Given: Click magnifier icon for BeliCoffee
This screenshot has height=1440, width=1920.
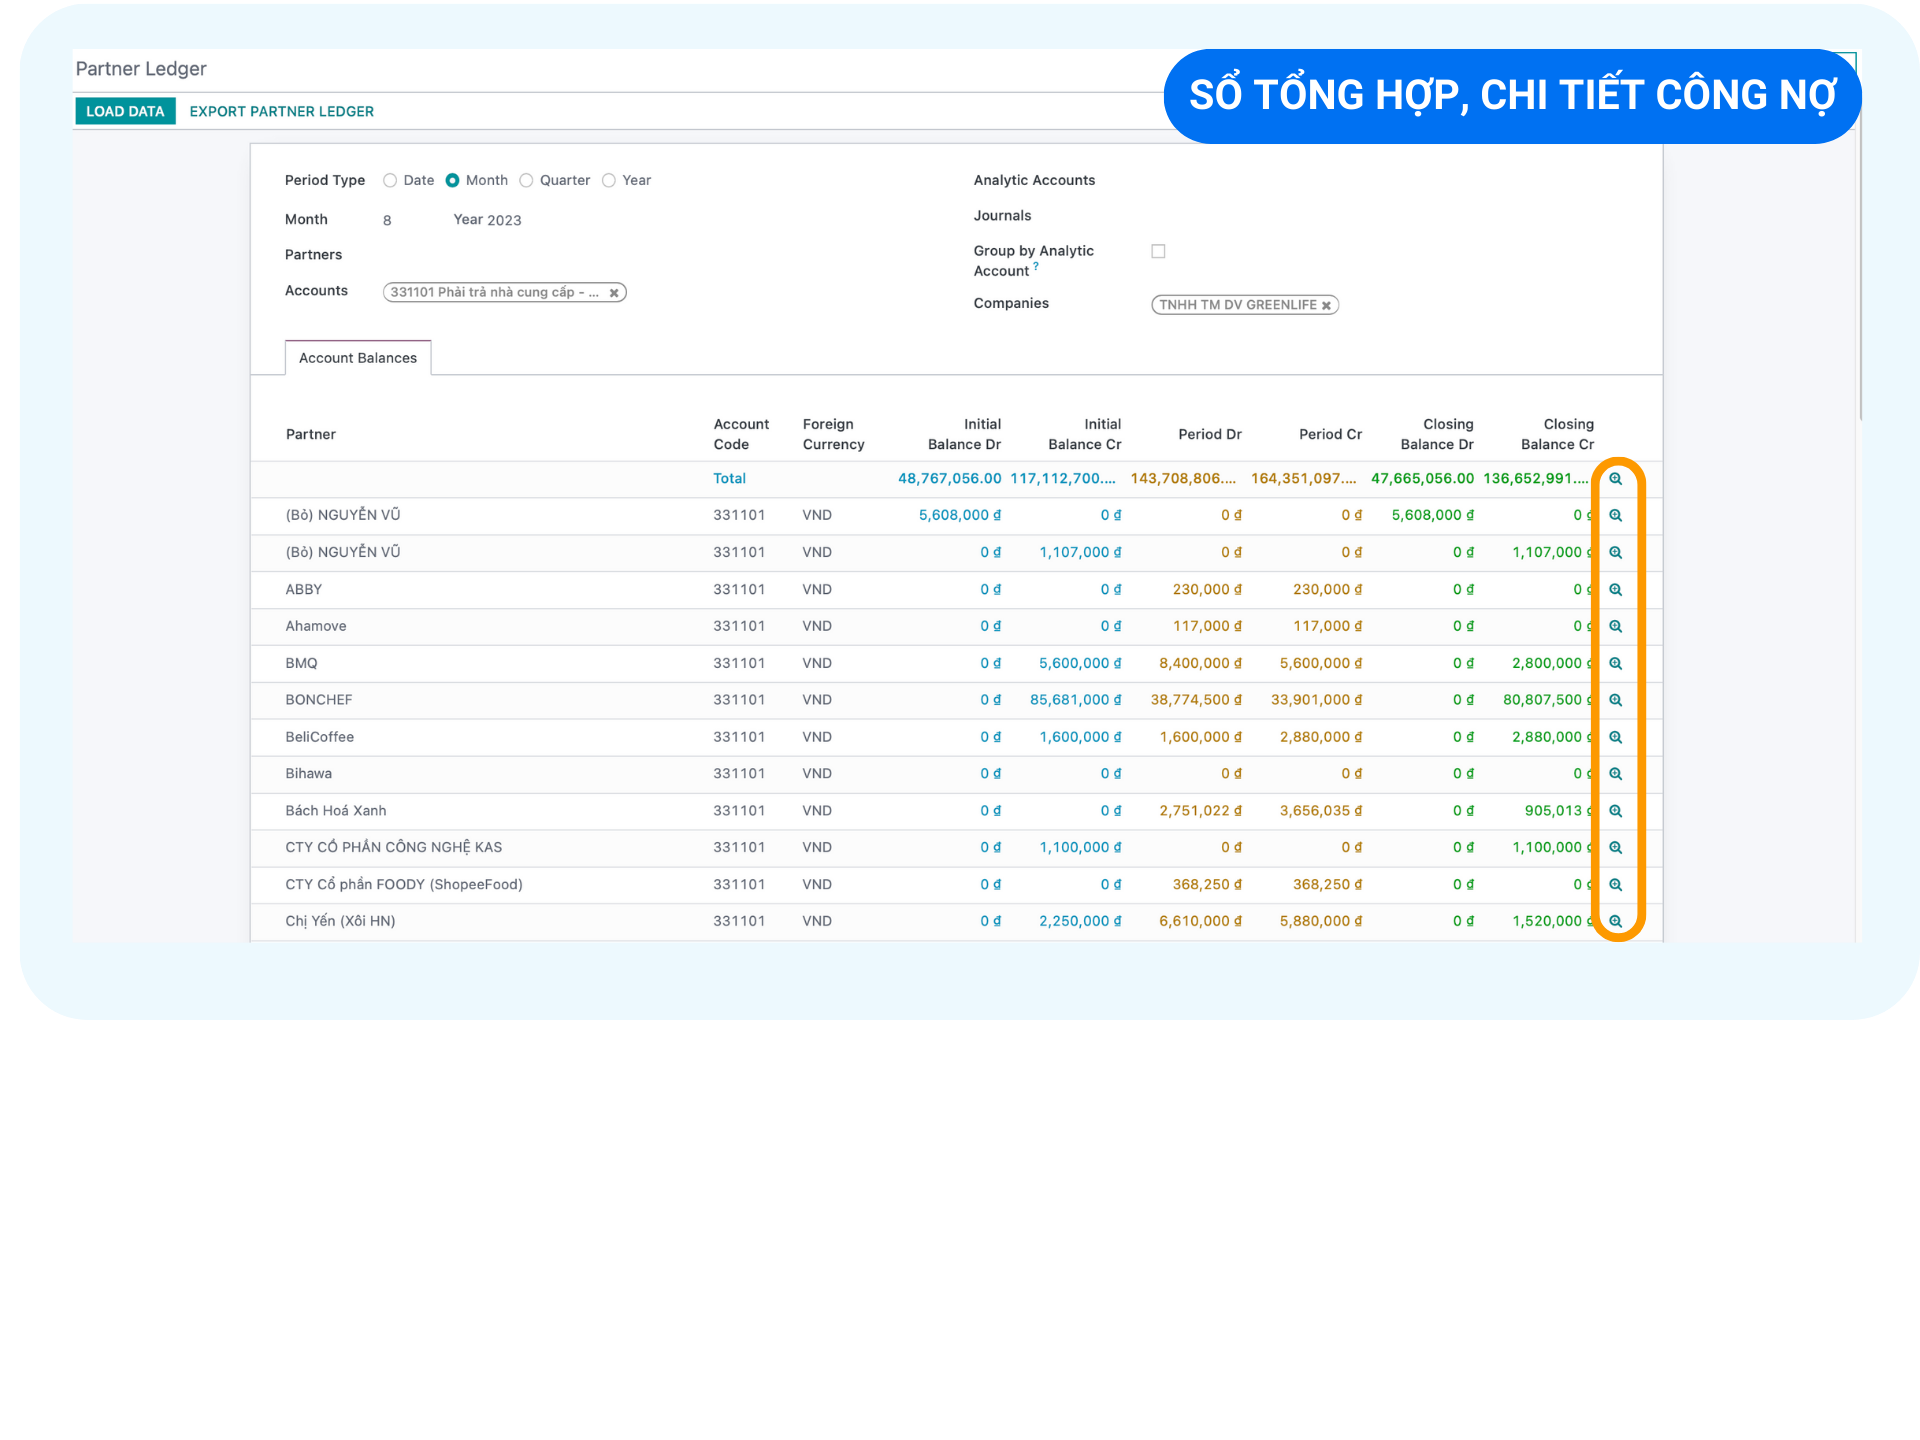Looking at the screenshot, I should click(1615, 738).
